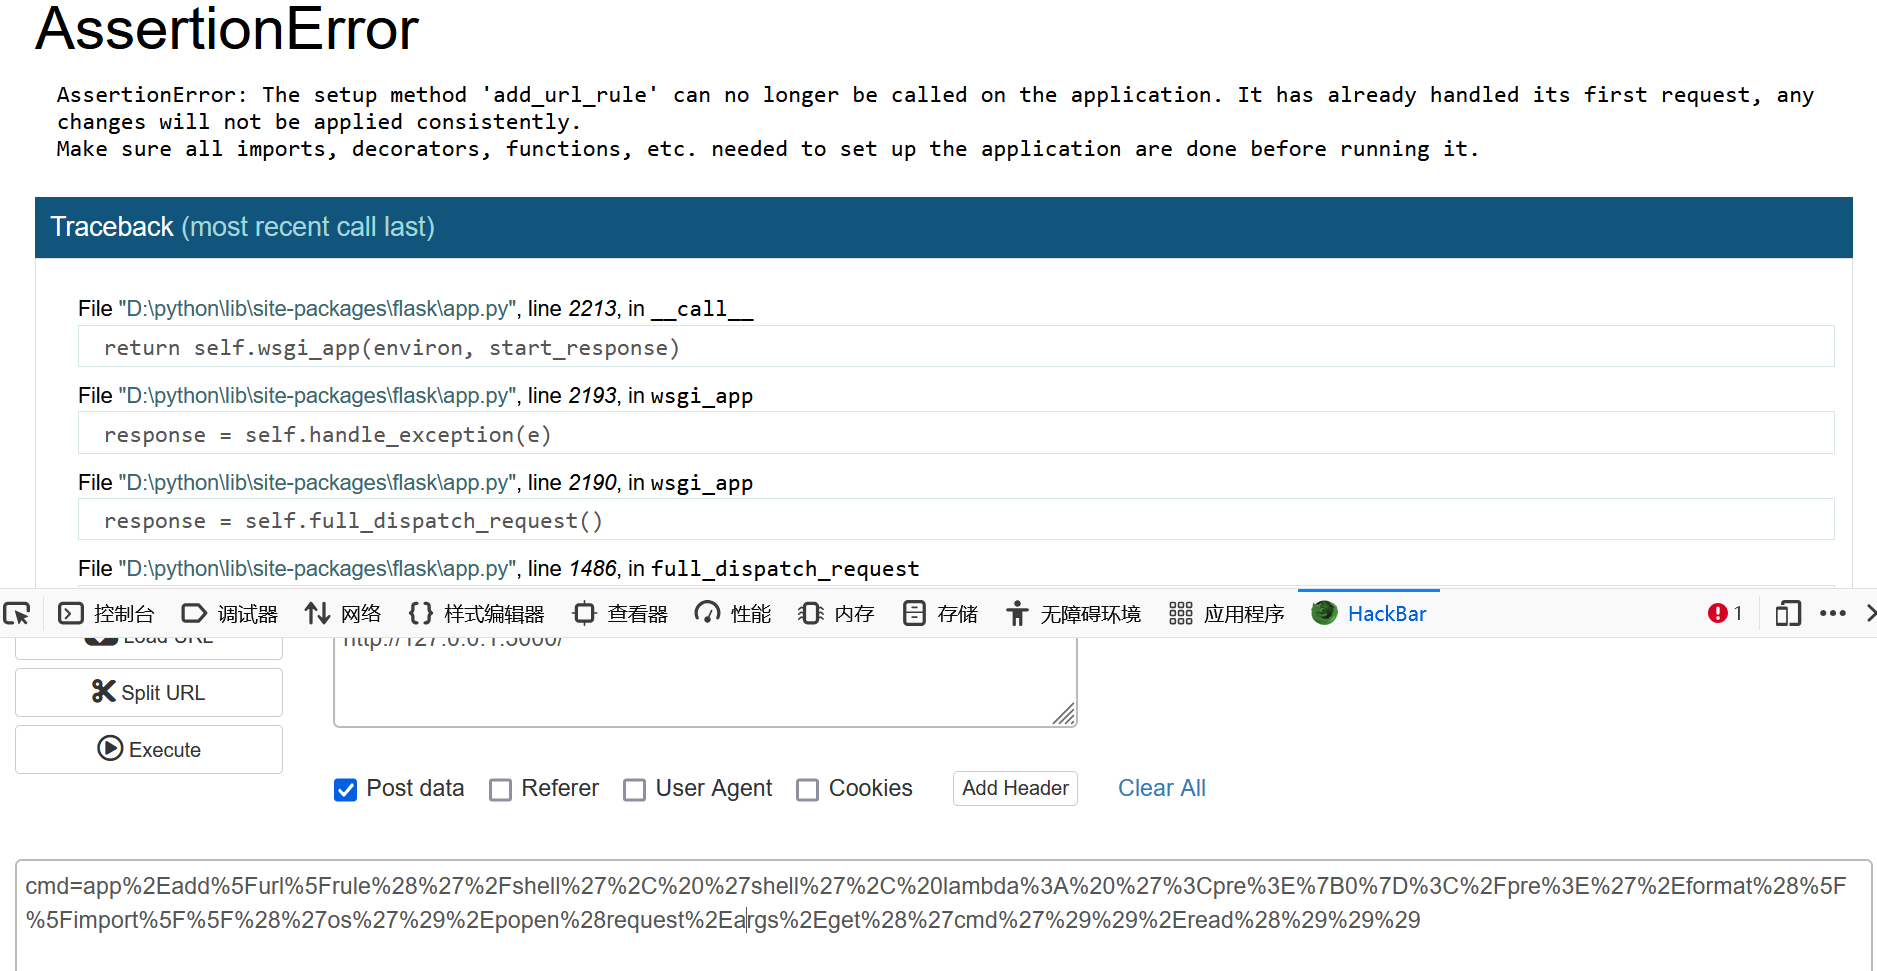Viewport: 1877px width, 971px height.
Task: Open the devtools three-dots options menu
Action: (x=1832, y=613)
